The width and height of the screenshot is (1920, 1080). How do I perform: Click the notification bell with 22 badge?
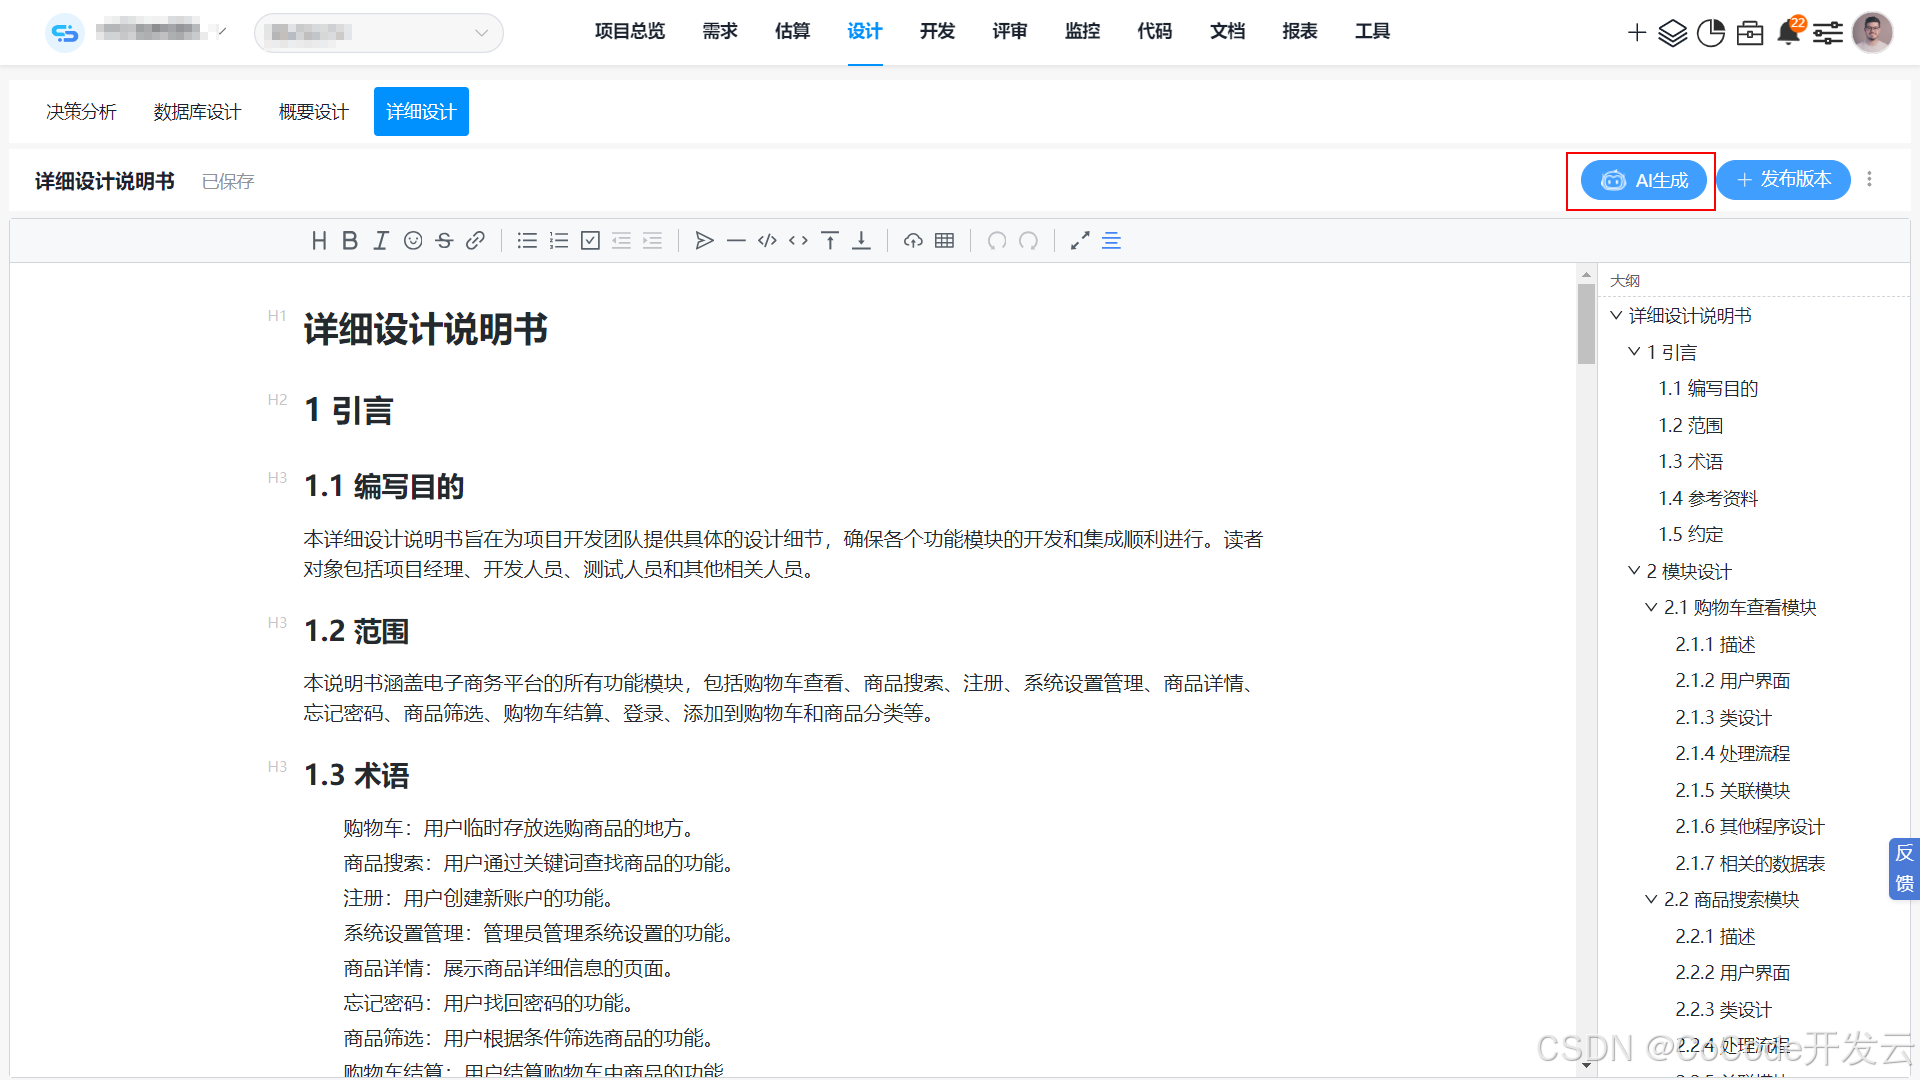click(1790, 32)
